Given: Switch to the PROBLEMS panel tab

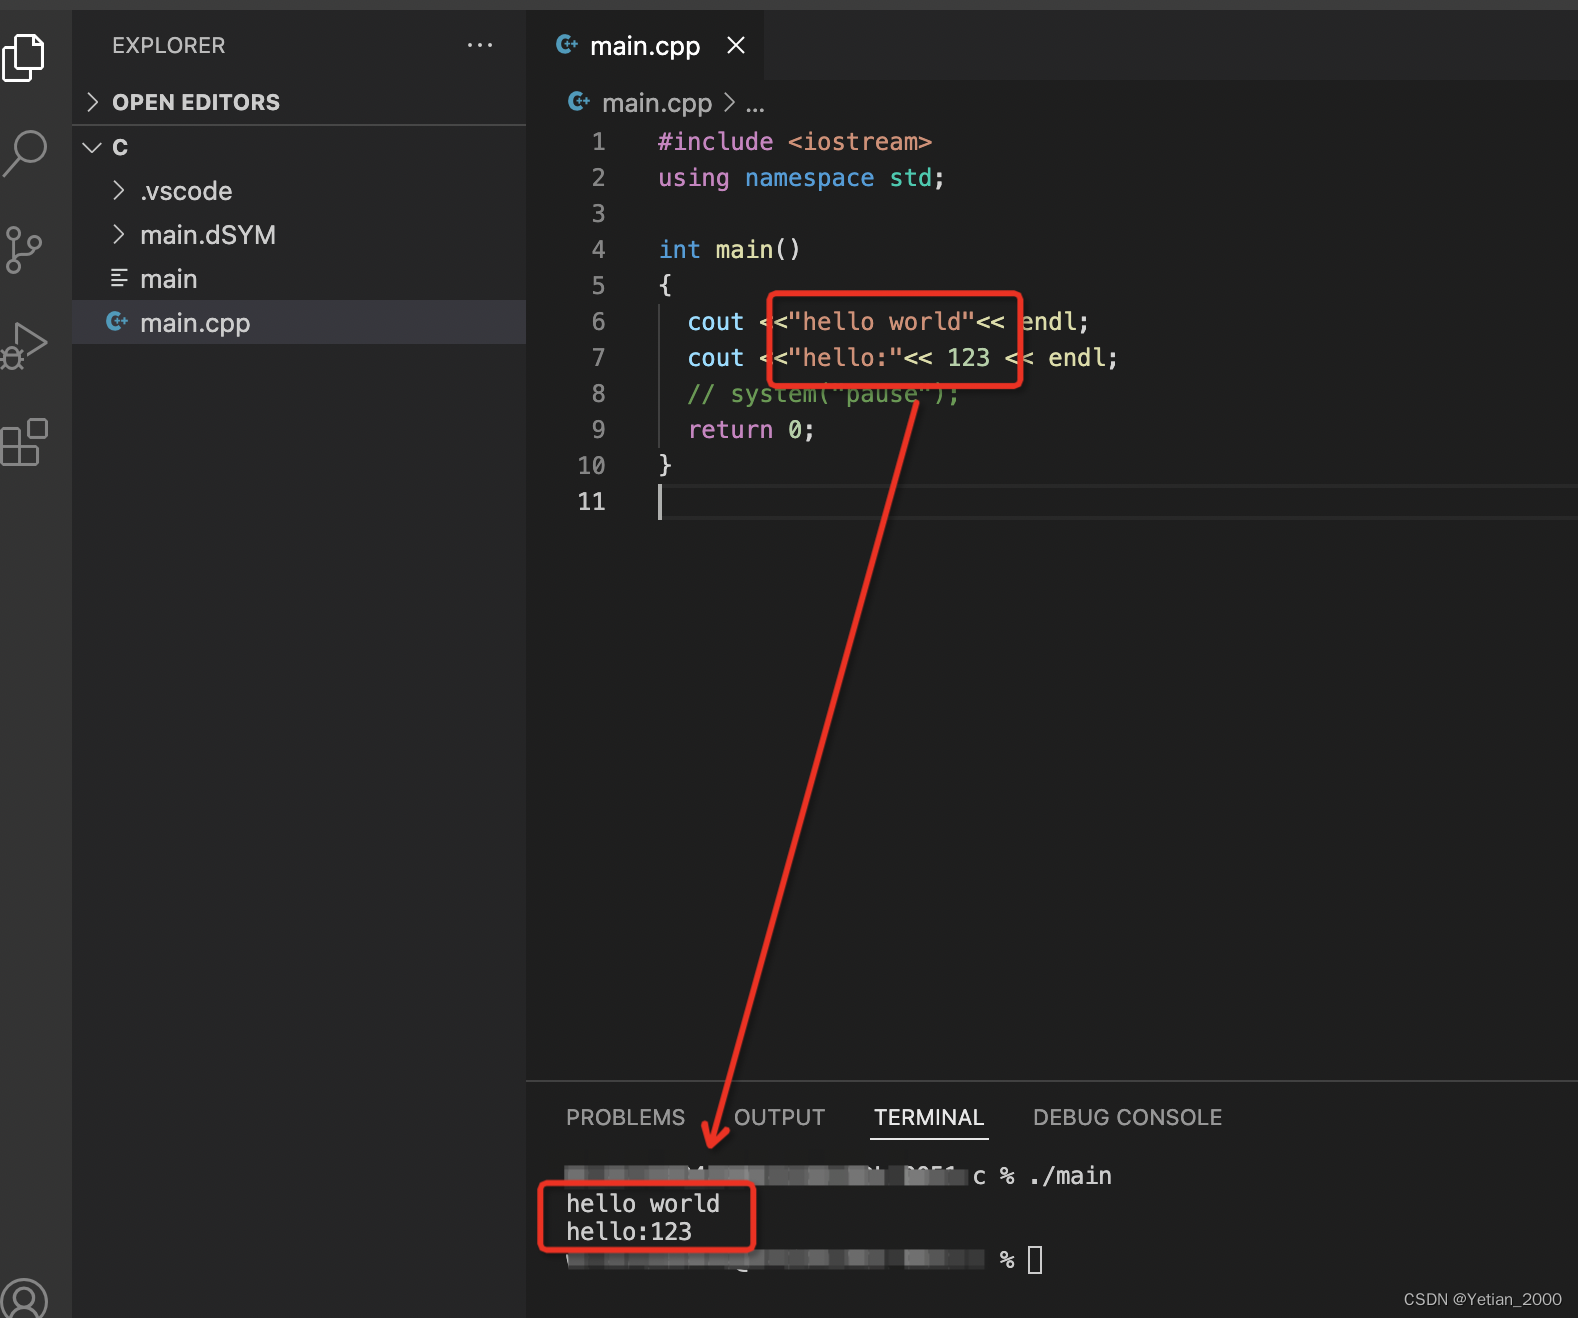Looking at the screenshot, I should (x=626, y=1117).
